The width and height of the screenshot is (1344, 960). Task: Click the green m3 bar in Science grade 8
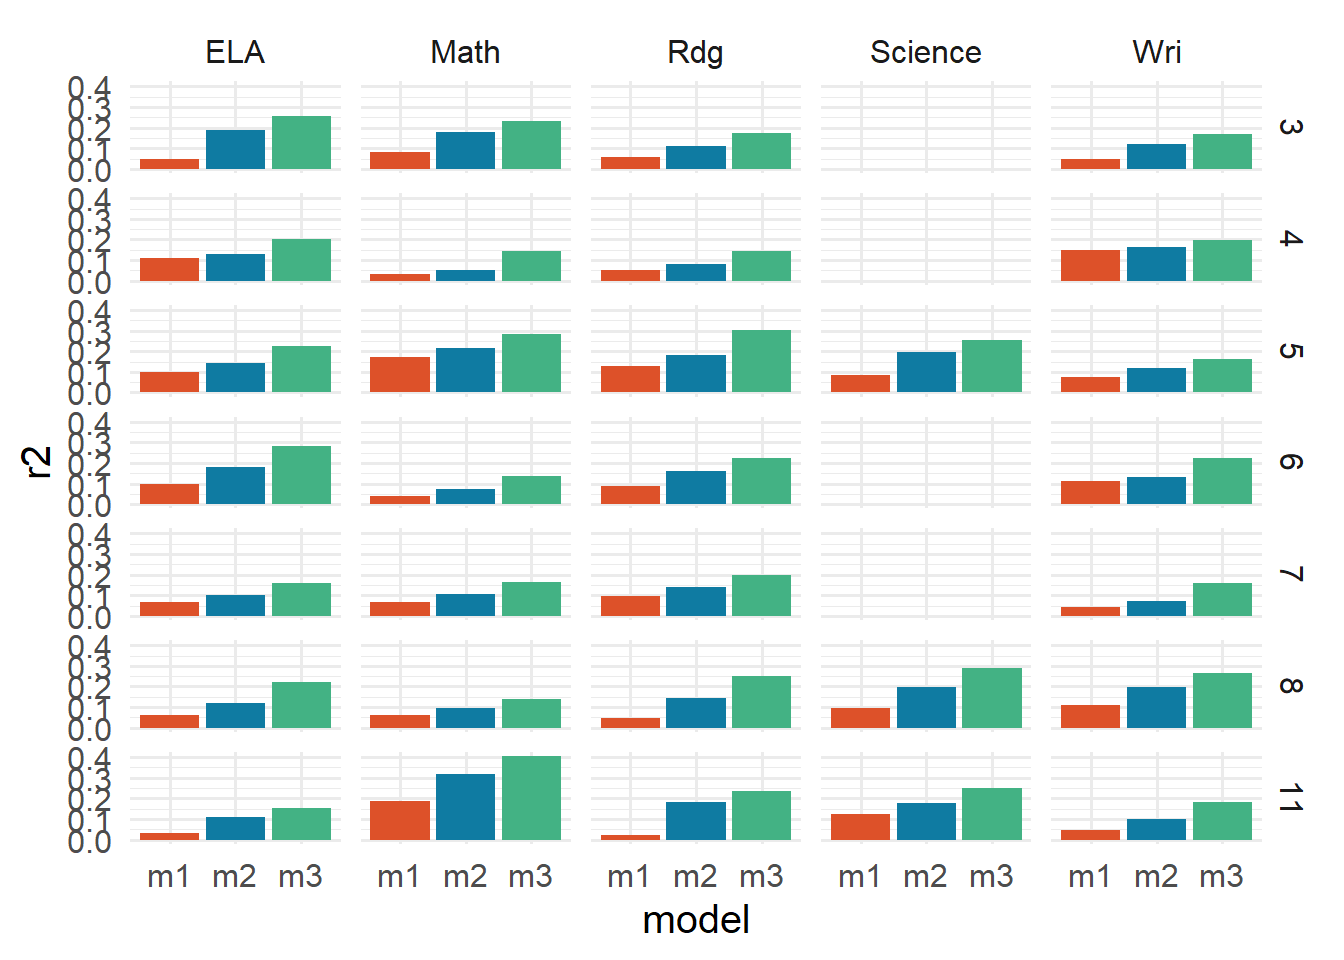coord(991,698)
